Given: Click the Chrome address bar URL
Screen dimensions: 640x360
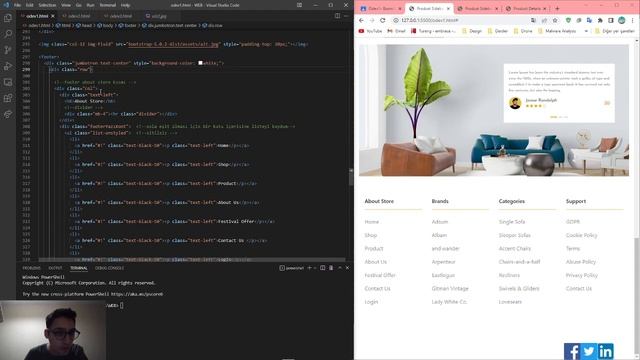Looking at the screenshot, I should (x=429, y=20).
